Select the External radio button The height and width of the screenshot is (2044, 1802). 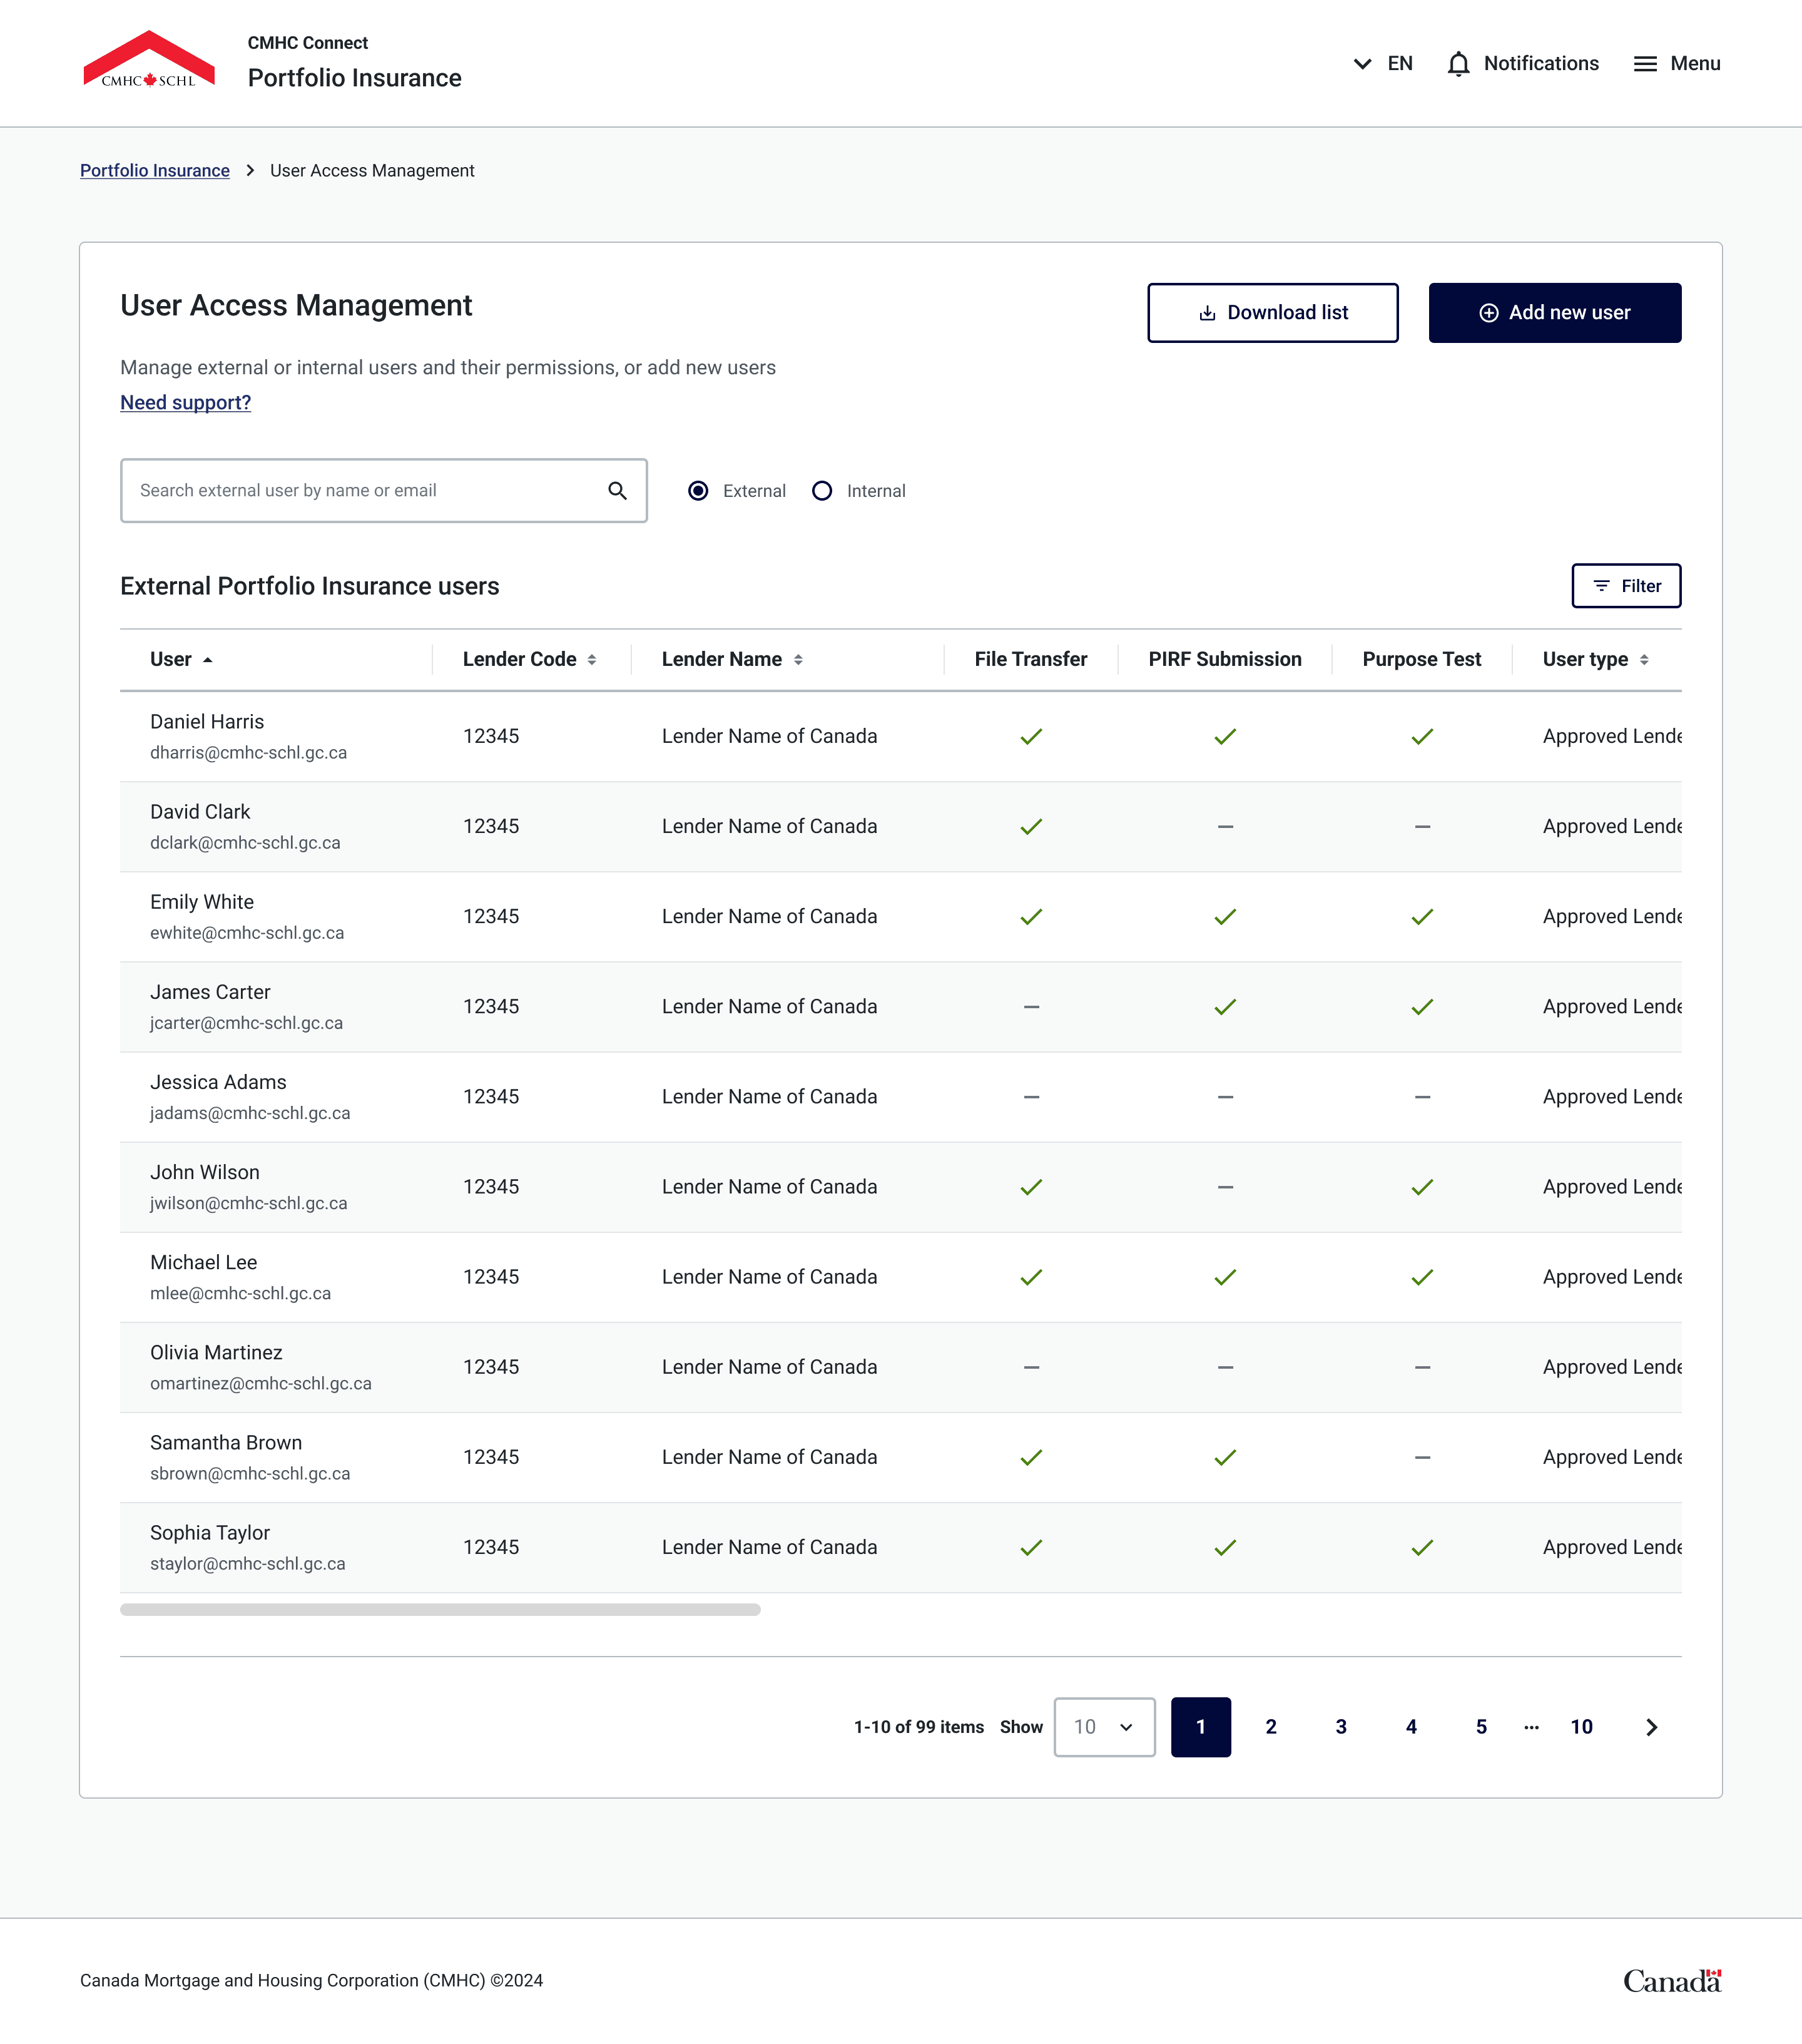[x=698, y=491]
